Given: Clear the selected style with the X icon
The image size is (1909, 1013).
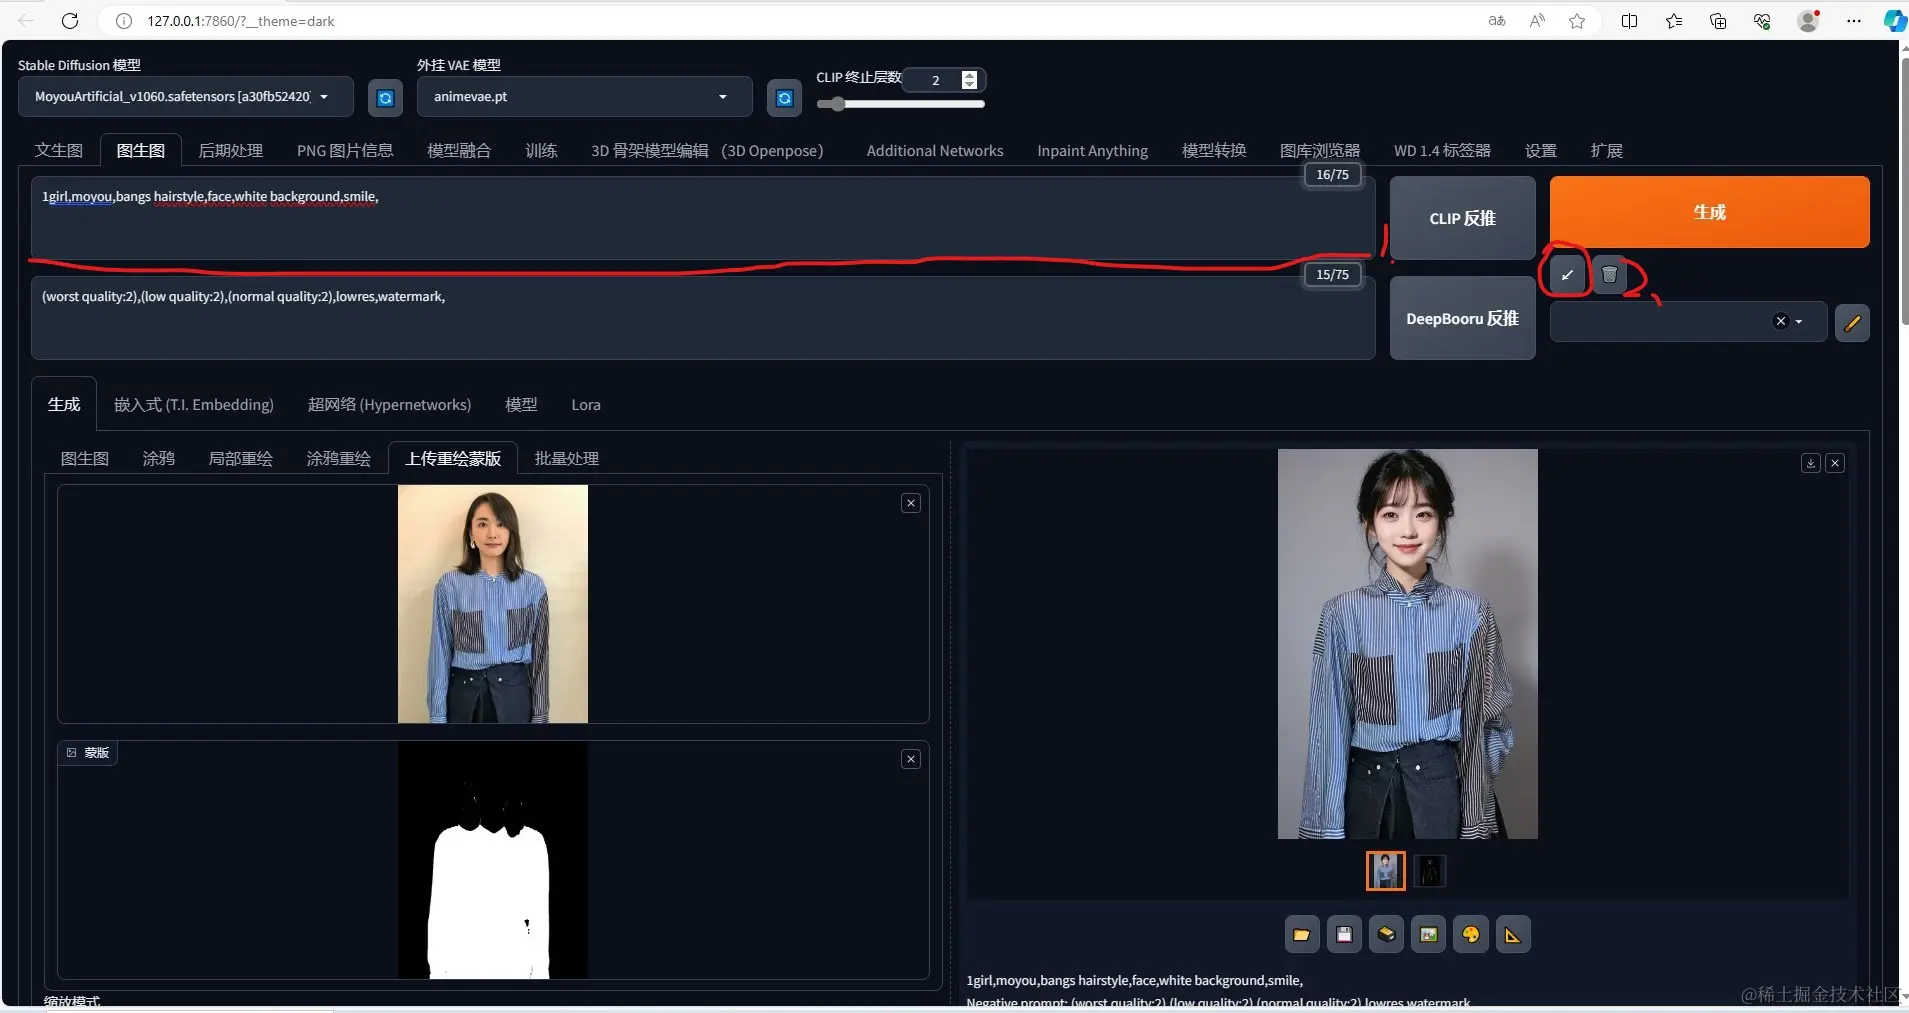Looking at the screenshot, I should pyautogui.click(x=1780, y=321).
